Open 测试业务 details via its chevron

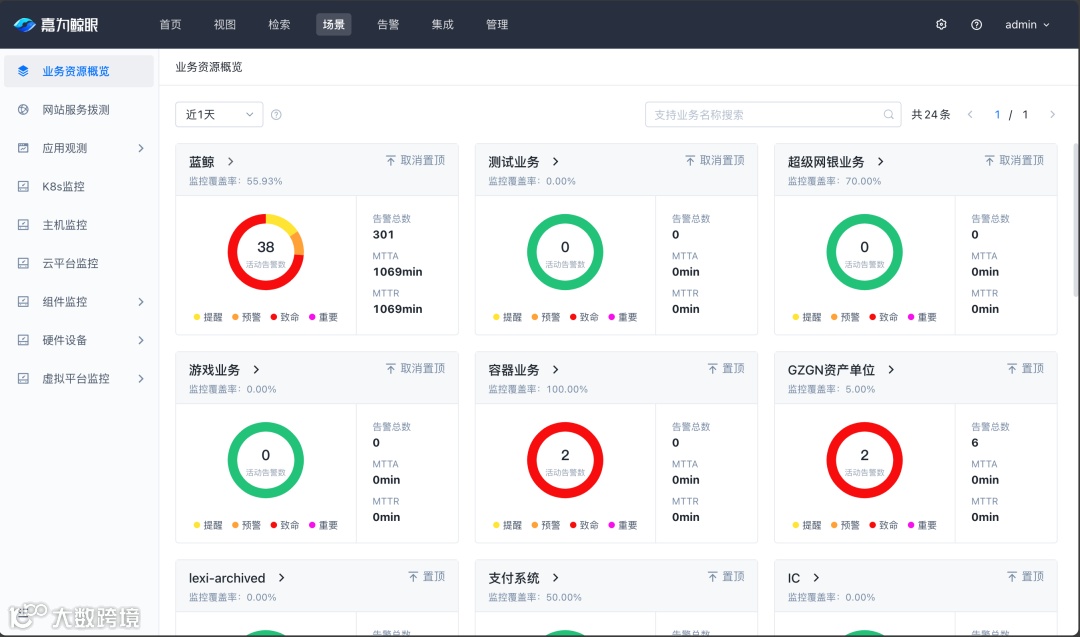[555, 162]
